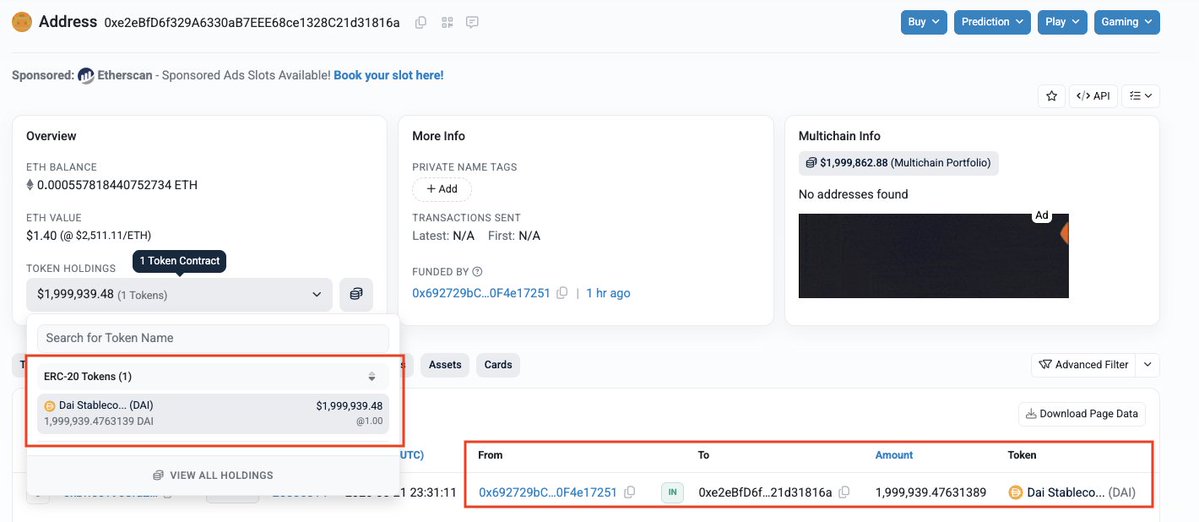Image resolution: width=1199 pixels, height=522 pixels.
Task: Copy the funded by address
Action: click(562, 293)
